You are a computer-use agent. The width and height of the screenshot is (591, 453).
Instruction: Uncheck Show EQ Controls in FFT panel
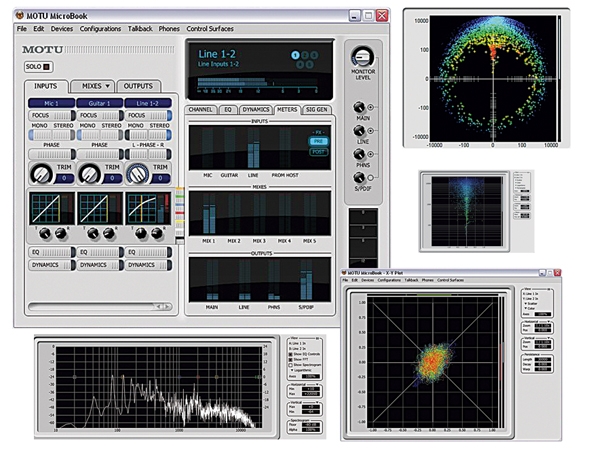[291, 354]
